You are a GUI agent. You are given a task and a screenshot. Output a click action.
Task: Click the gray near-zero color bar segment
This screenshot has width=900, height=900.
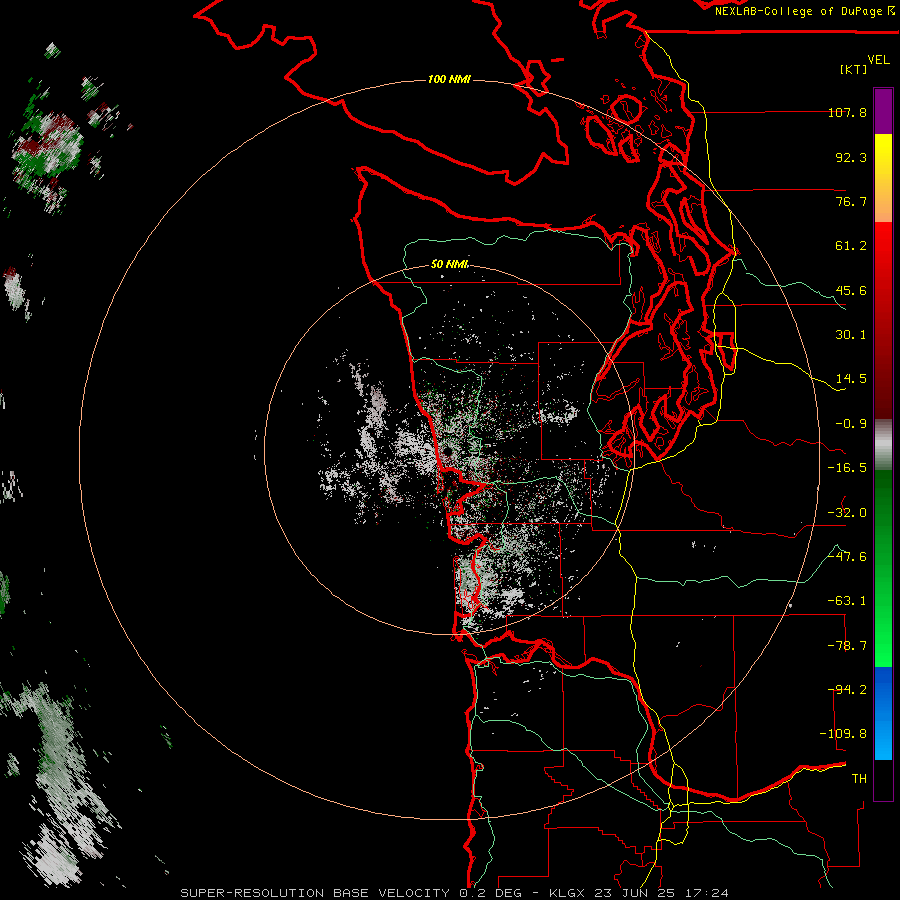click(883, 445)
